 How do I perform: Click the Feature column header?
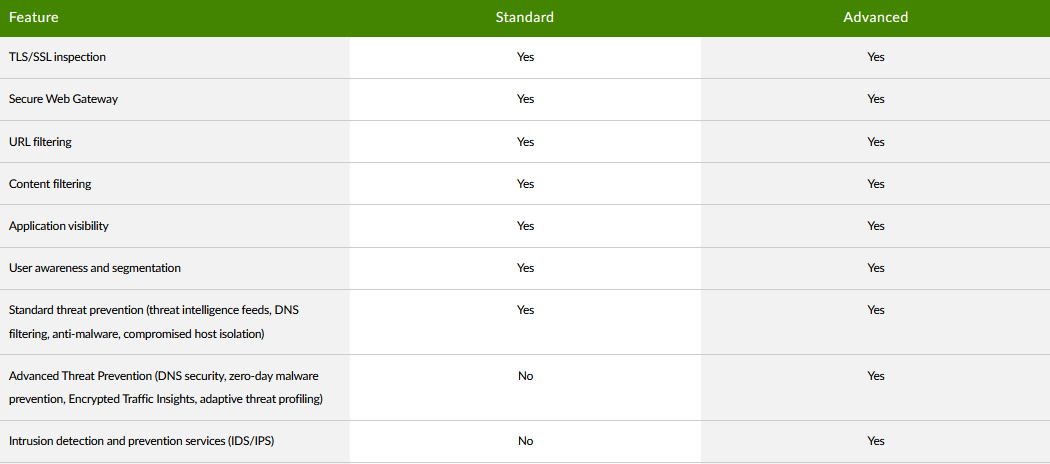33,17
